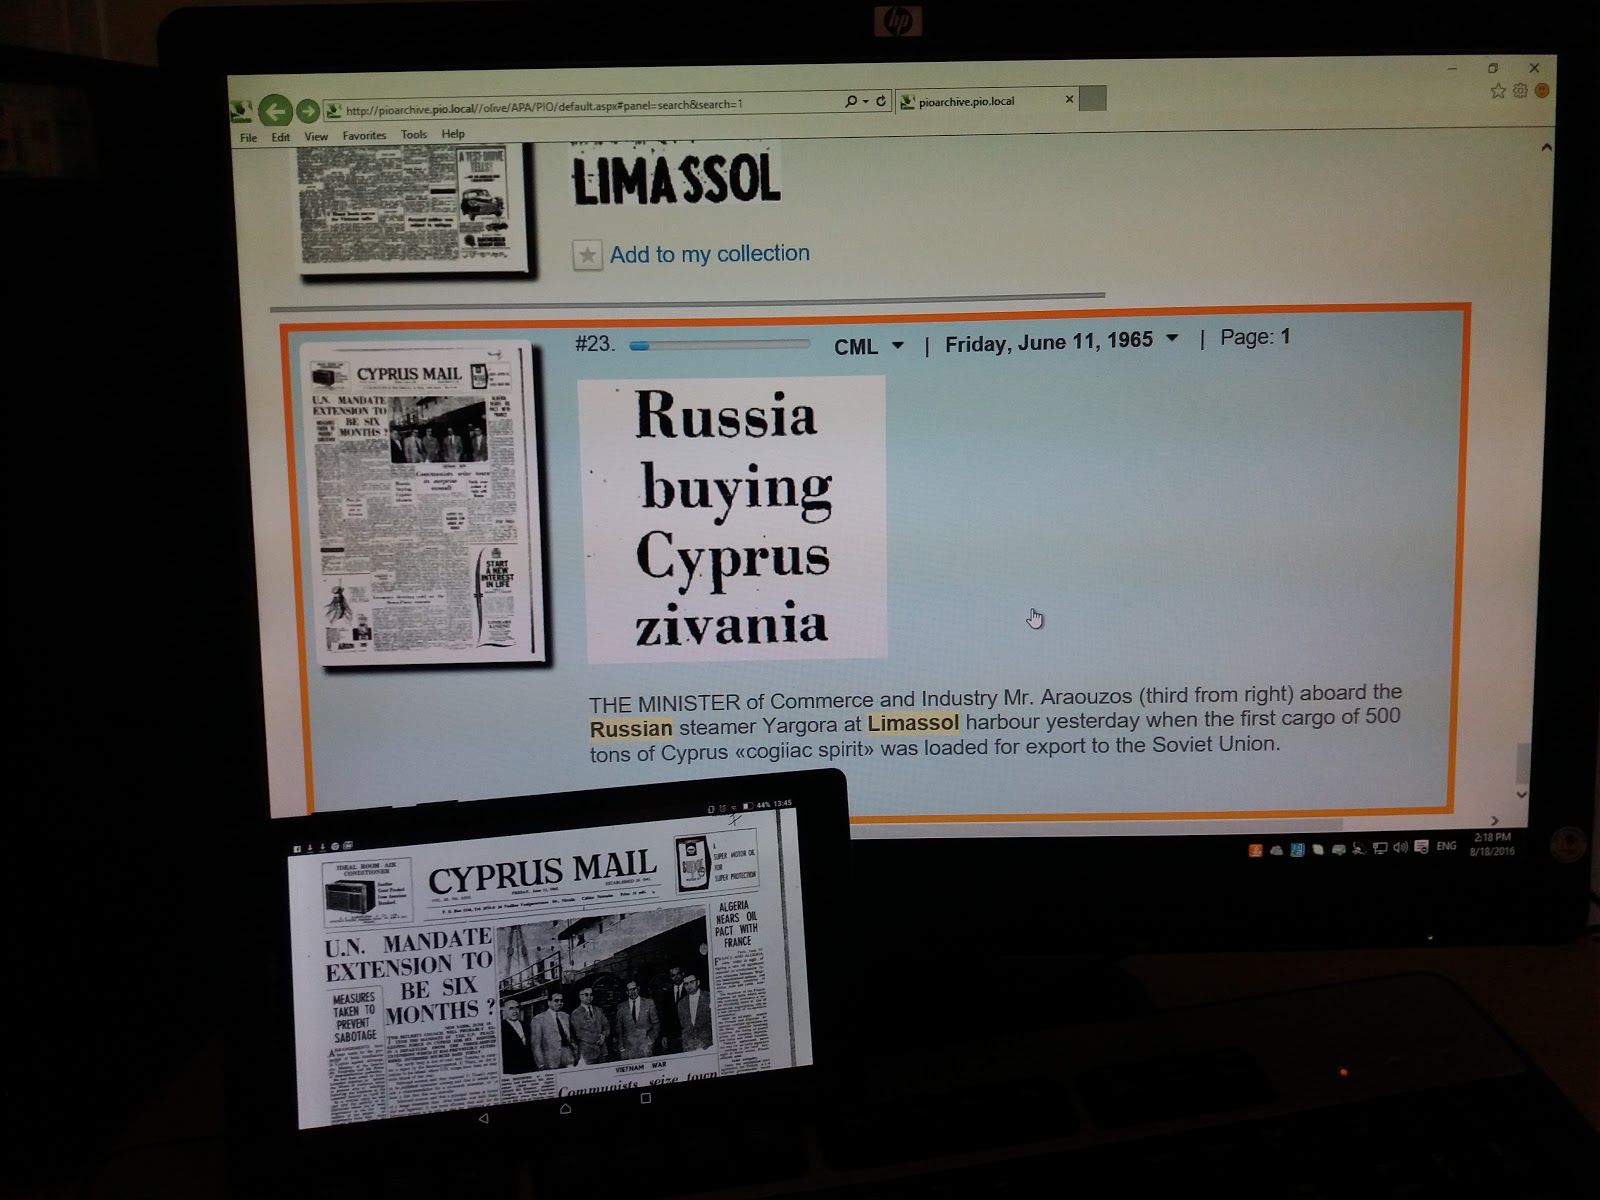The width and height of the screenshot is (1600, 1200).
Task: Open a new blank tab
Action: 1094,98
